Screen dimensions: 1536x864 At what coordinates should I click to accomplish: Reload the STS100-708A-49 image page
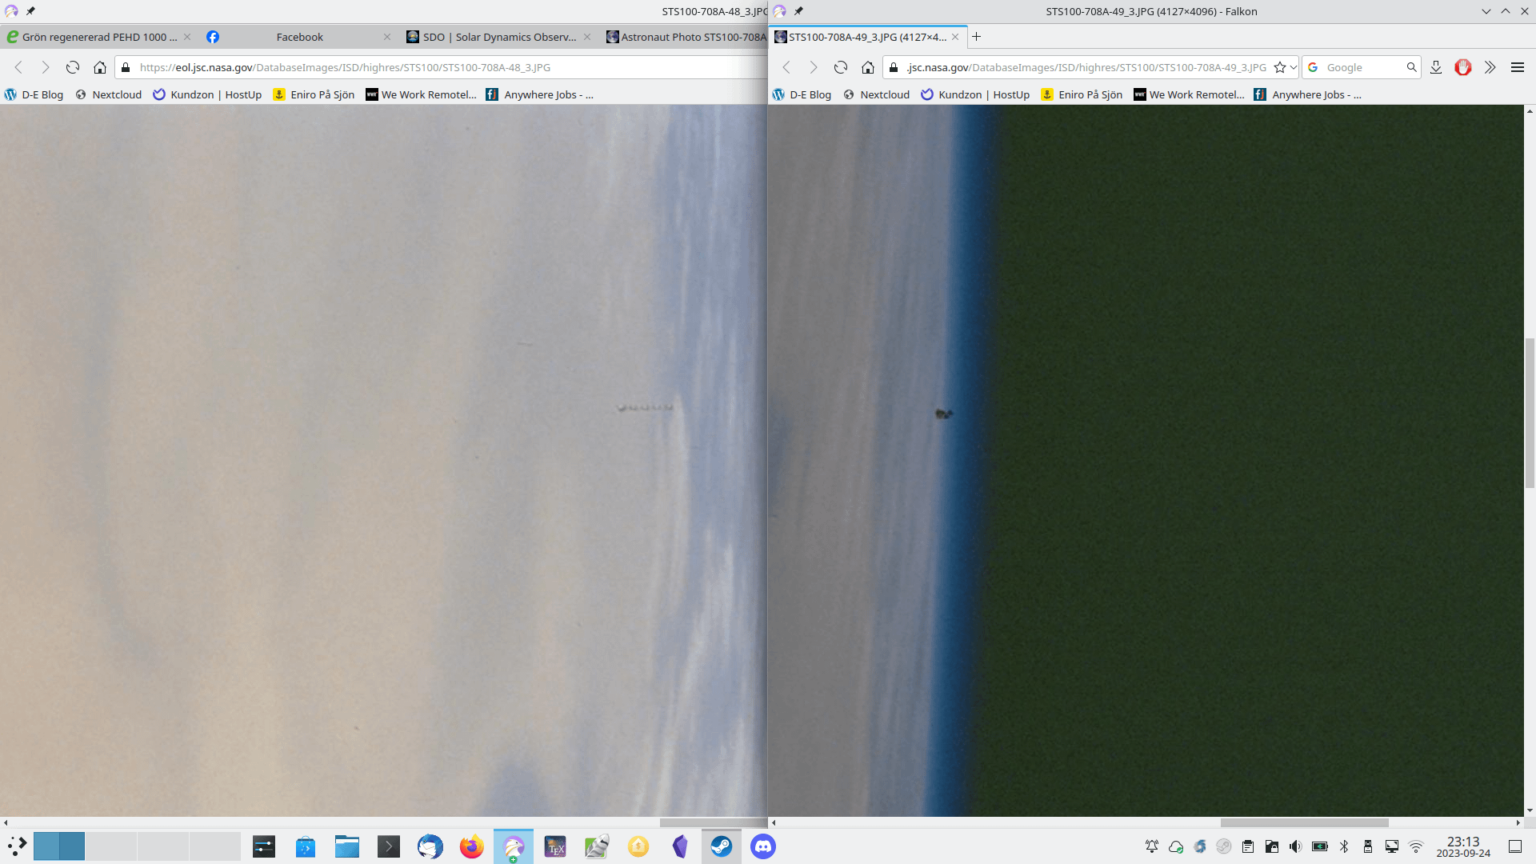[840, 67]
